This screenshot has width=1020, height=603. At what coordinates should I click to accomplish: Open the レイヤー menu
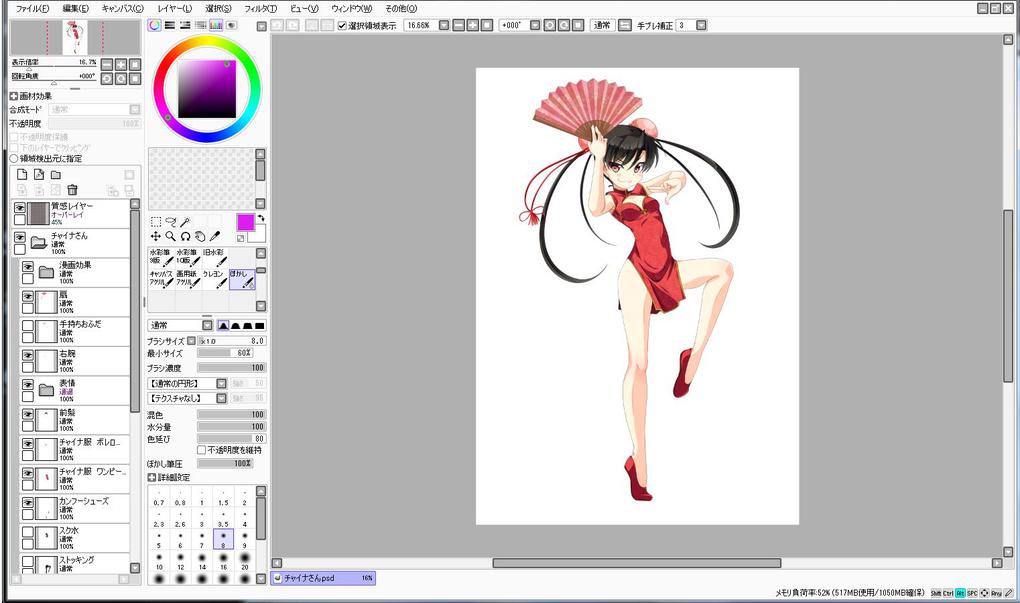coord(175,8)
